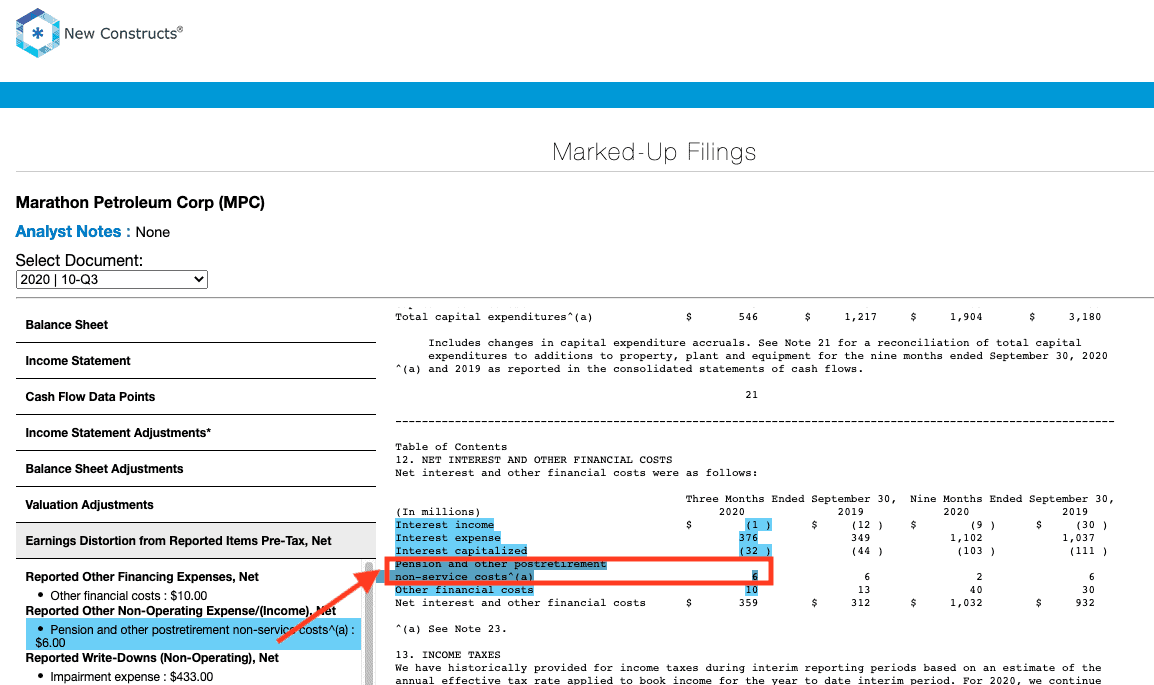Viewport: 1154px width, 685px height.
Task: Click the sidebar list vertical scrollbar
Action: 369,624
